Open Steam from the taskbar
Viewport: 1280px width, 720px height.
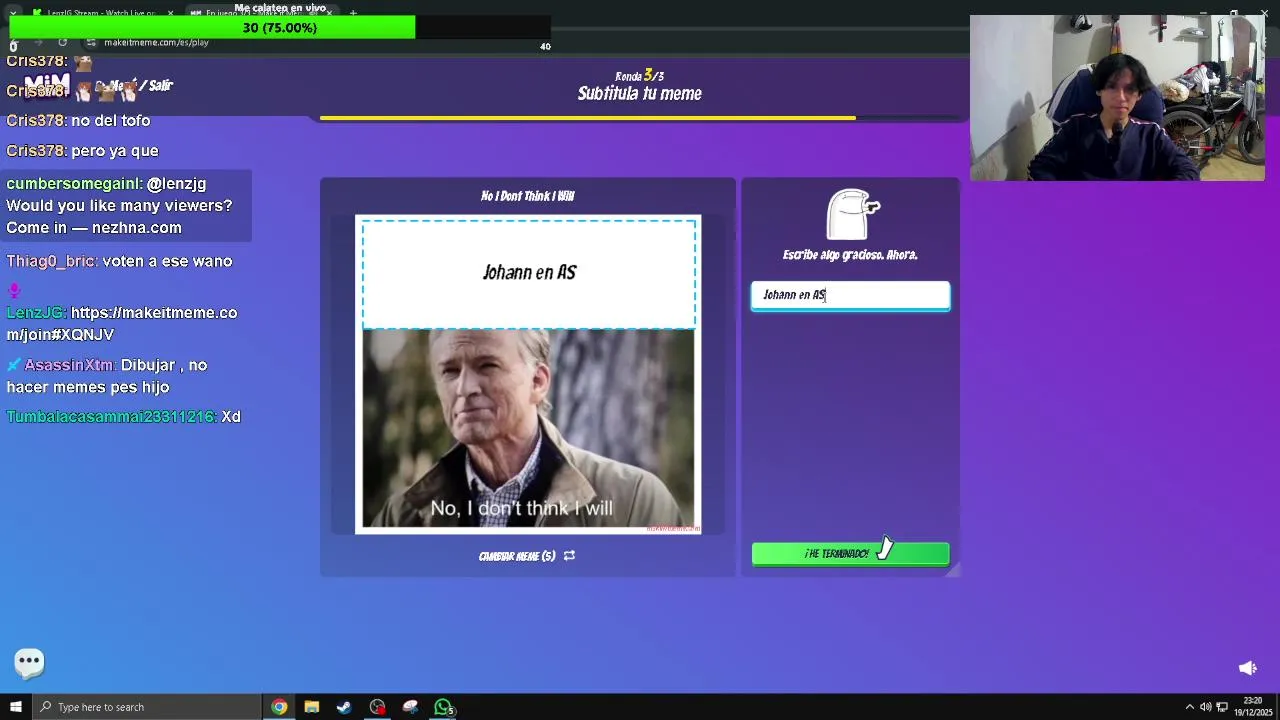344,707
